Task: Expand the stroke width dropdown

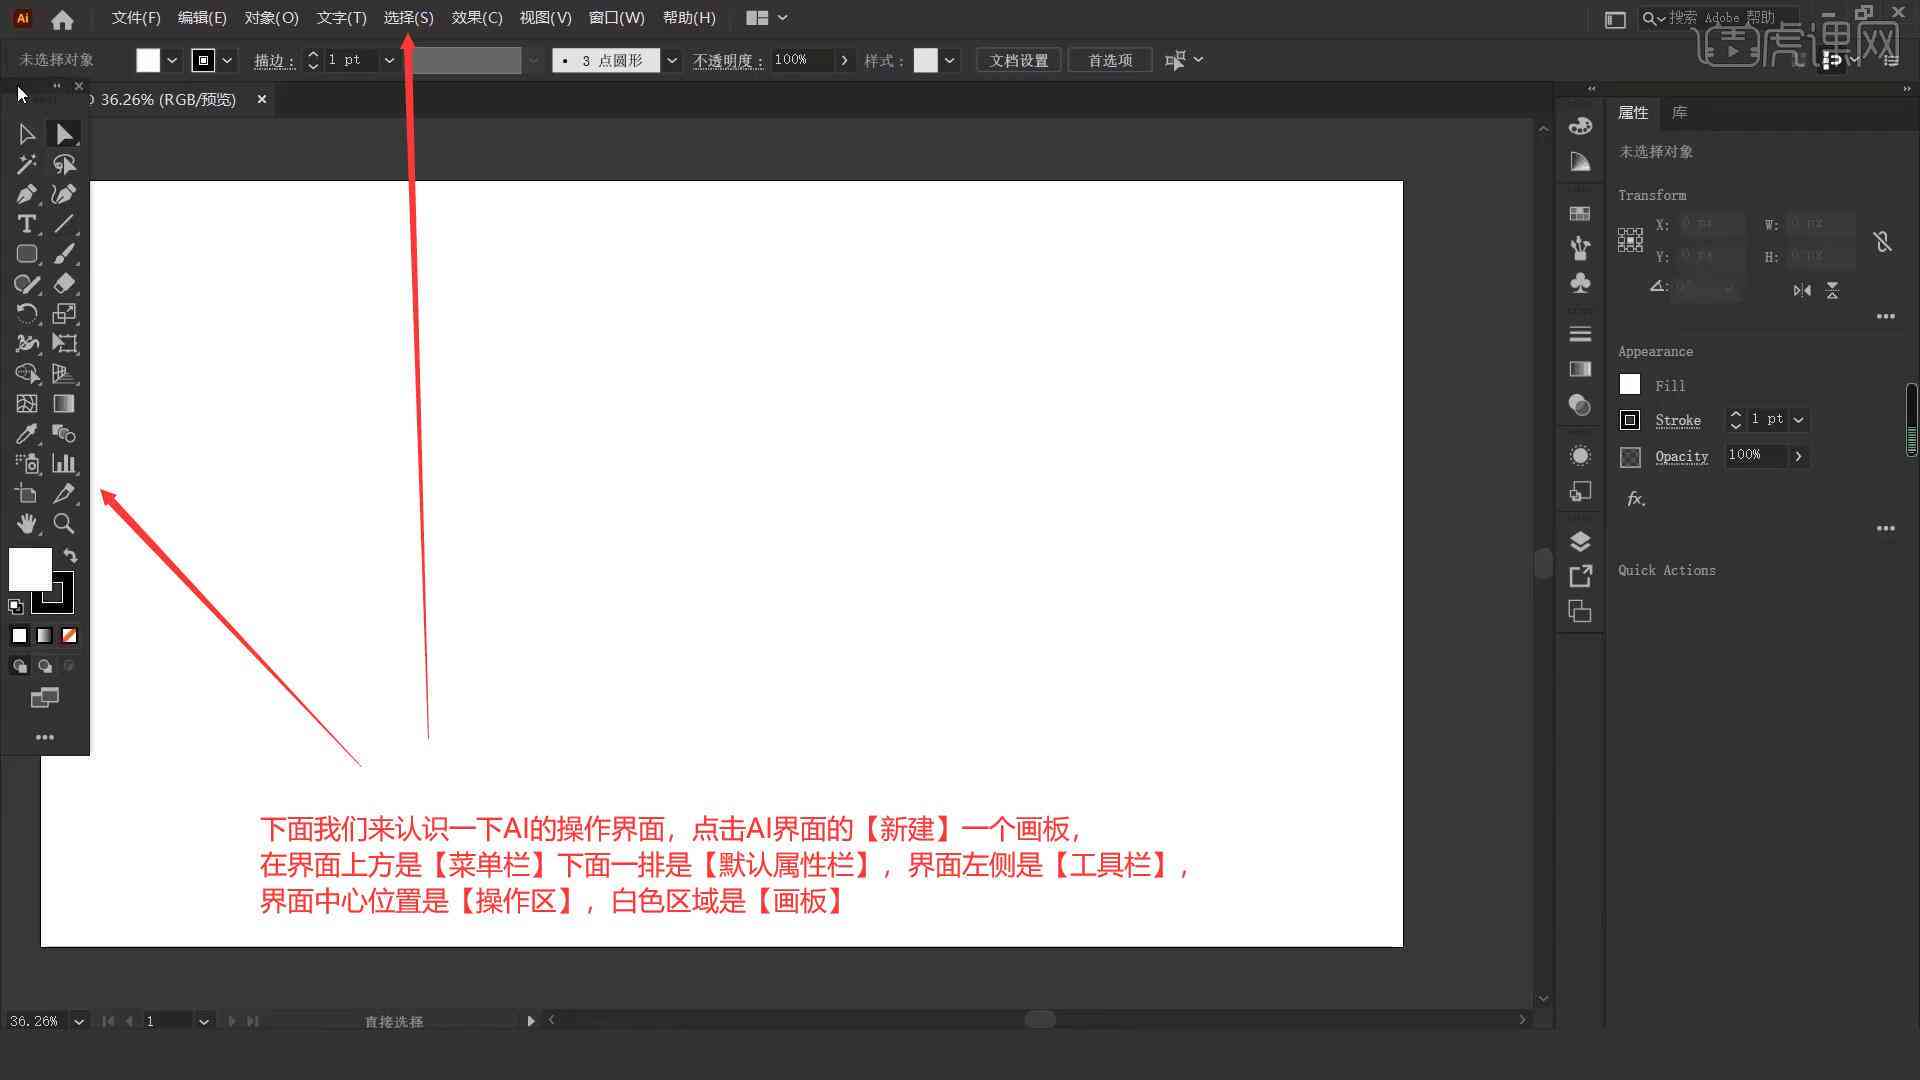Action: coord(390,59)
